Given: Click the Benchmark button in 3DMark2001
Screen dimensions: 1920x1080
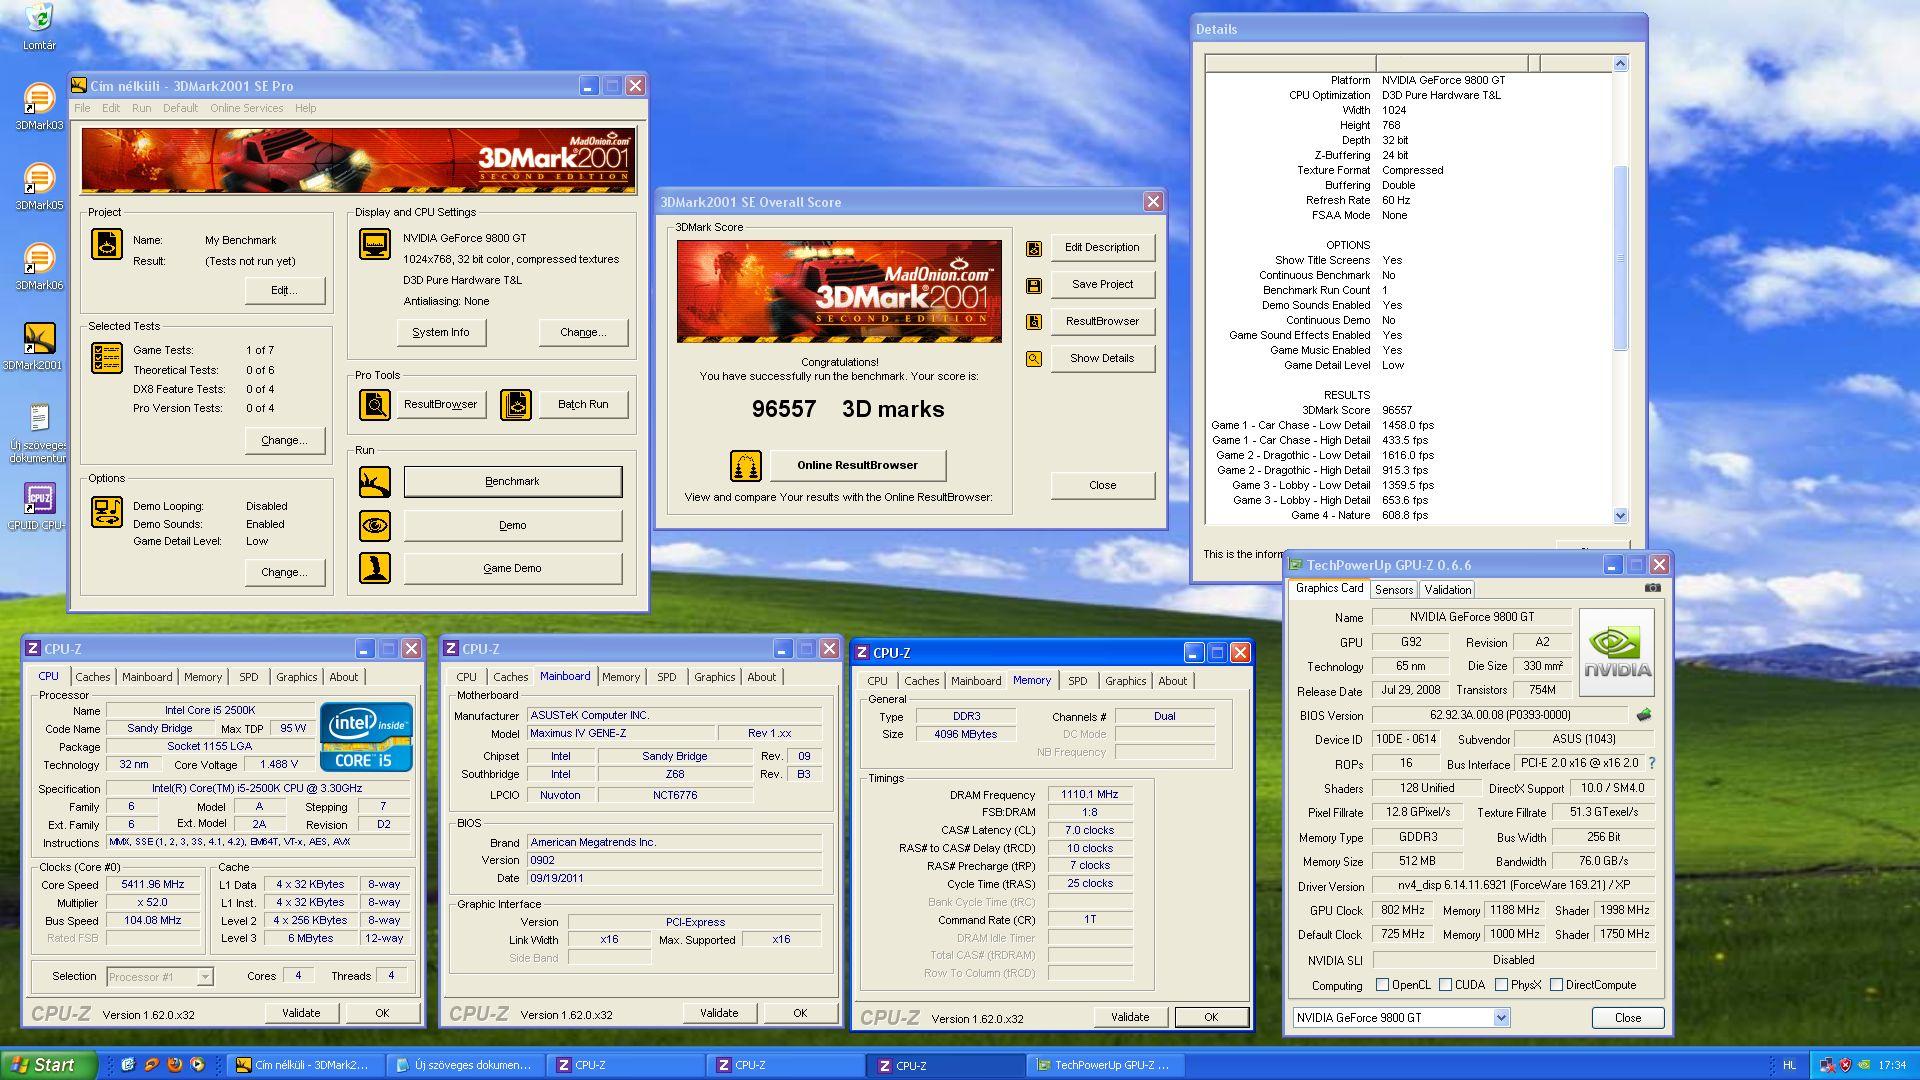Looking at the screenshot, I should (512, 482).
